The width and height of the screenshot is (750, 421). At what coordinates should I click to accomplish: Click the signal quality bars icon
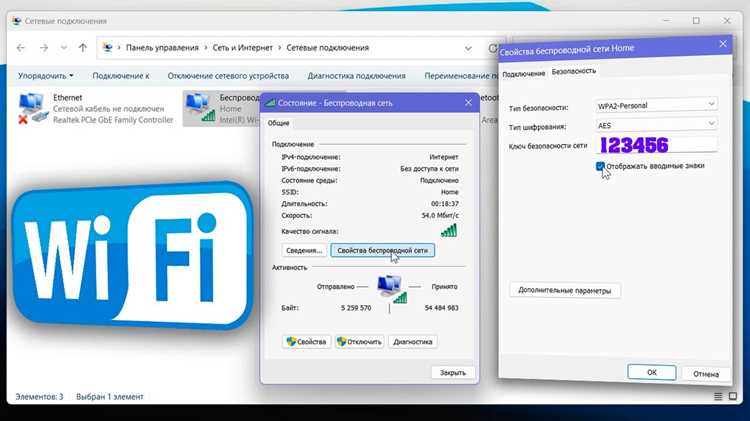coord(449,231)
